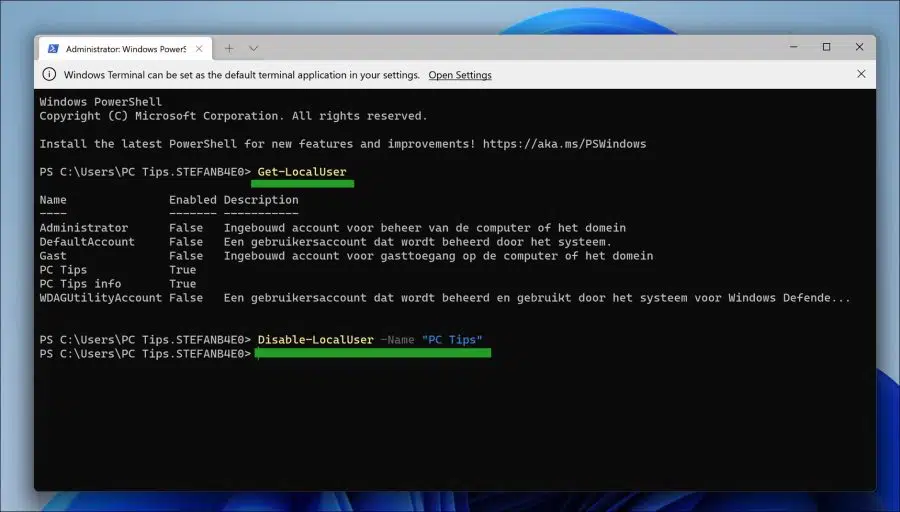This screenshot has width=900, height=512.
Task: Minimize the Windows Terminal window
Action: (794, 47)
